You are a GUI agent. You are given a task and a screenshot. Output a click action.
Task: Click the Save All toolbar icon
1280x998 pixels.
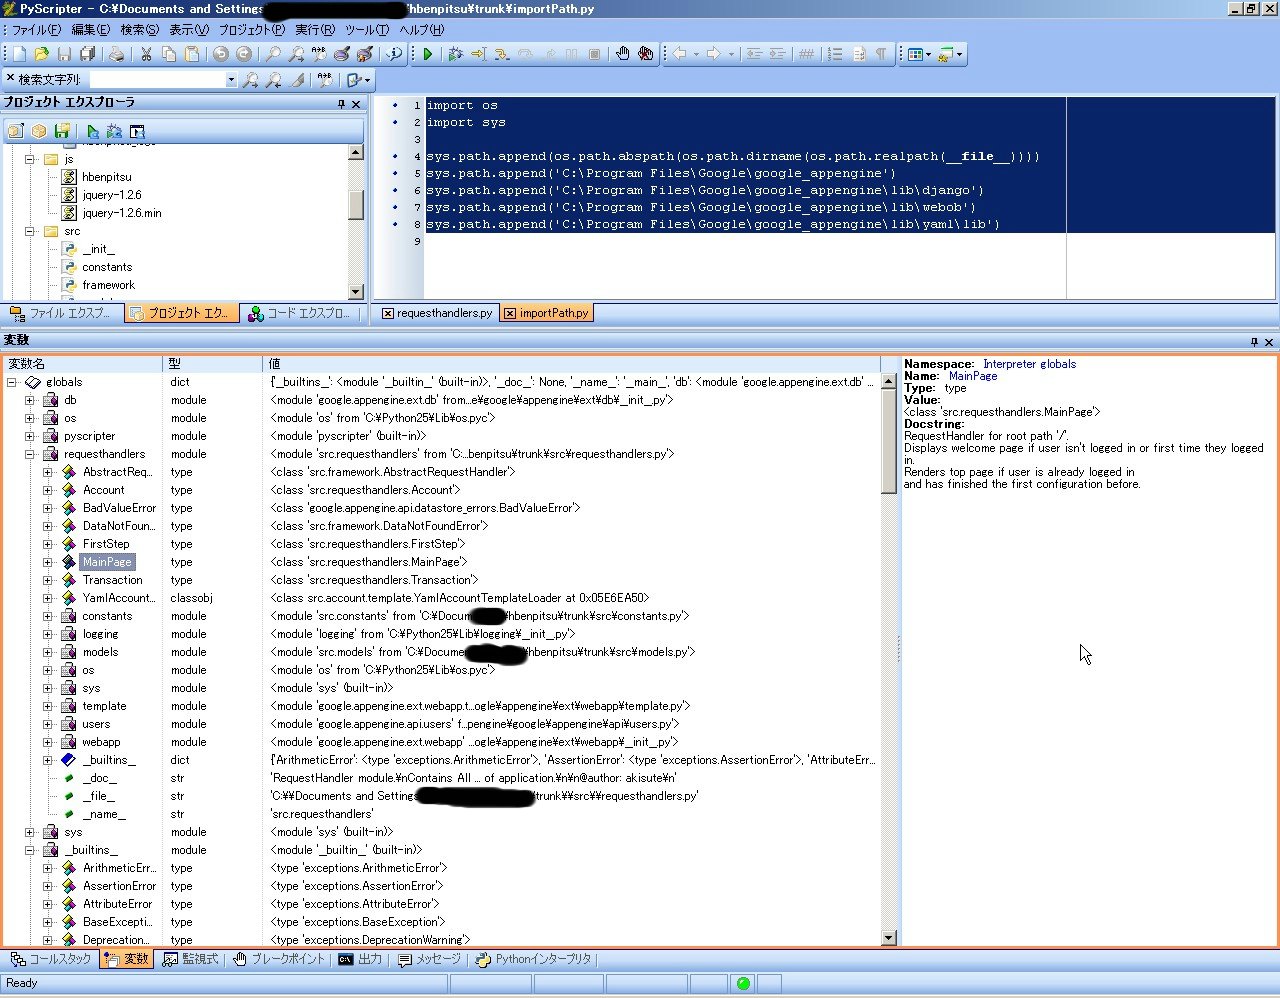[87, 54]
